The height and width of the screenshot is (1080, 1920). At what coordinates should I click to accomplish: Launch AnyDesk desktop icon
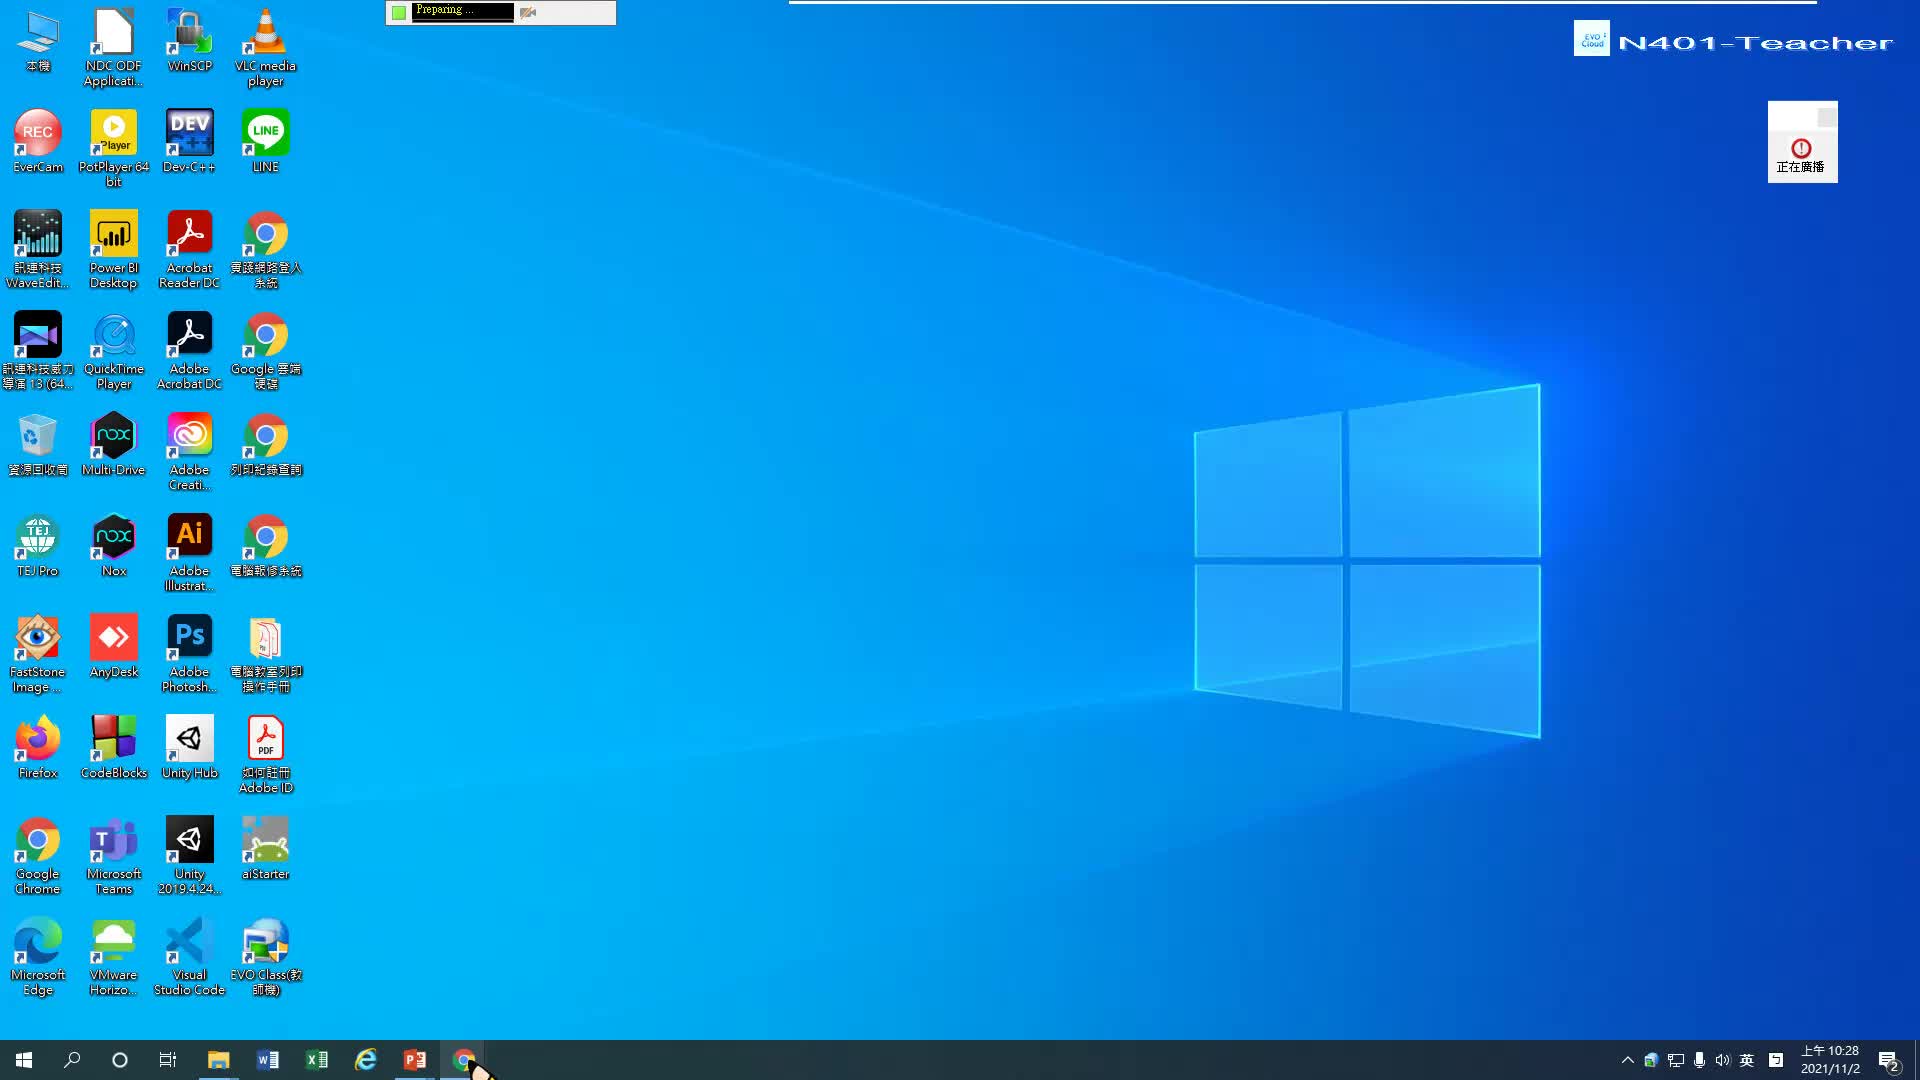114,647
